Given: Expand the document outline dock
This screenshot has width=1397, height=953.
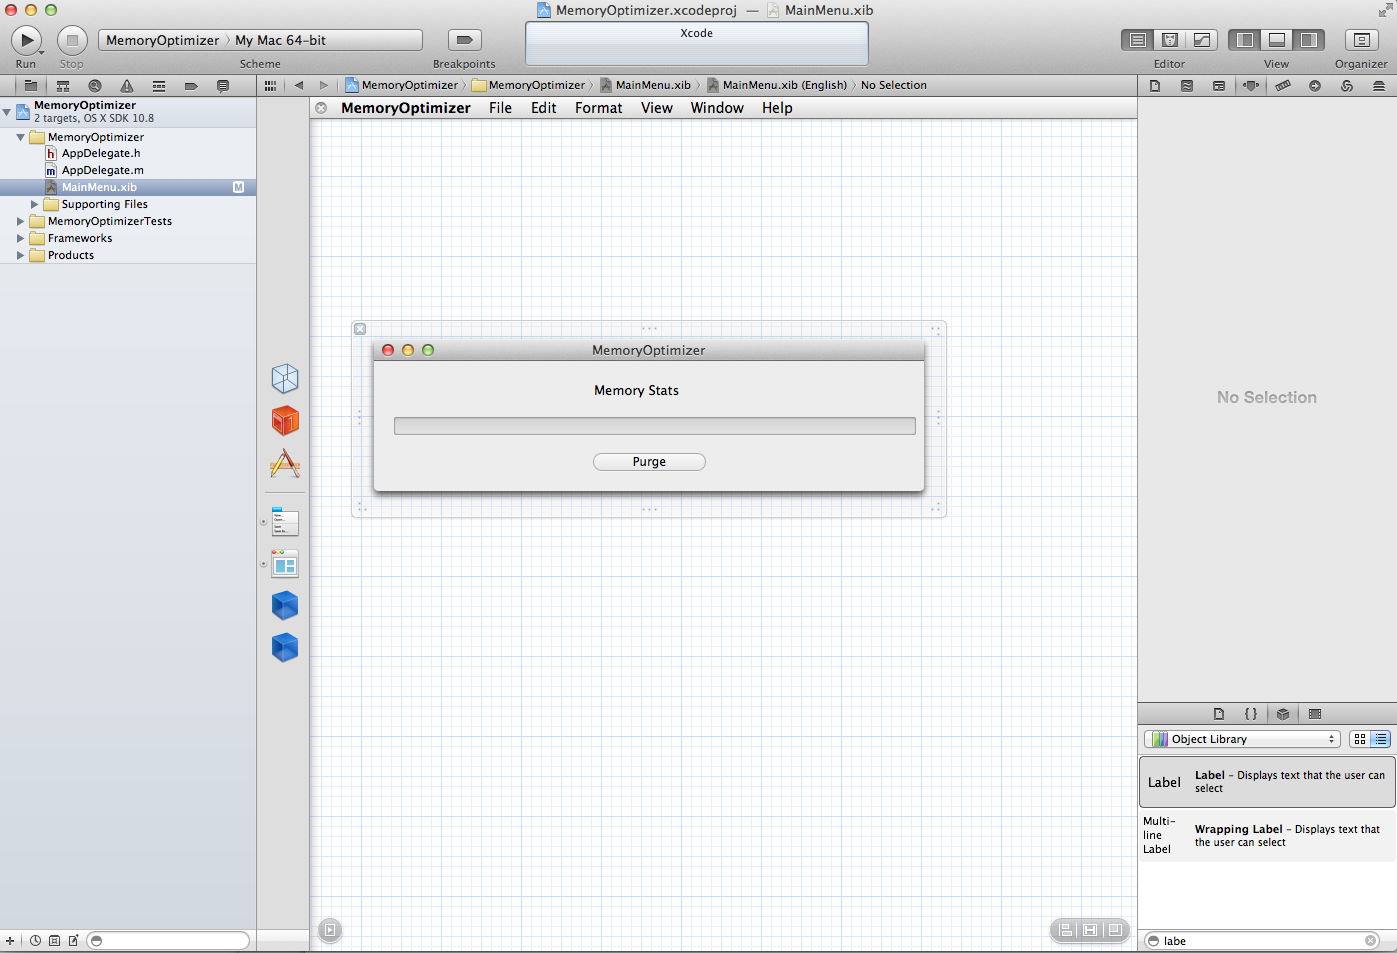Looking at the screenshot, I should point(330,930).
